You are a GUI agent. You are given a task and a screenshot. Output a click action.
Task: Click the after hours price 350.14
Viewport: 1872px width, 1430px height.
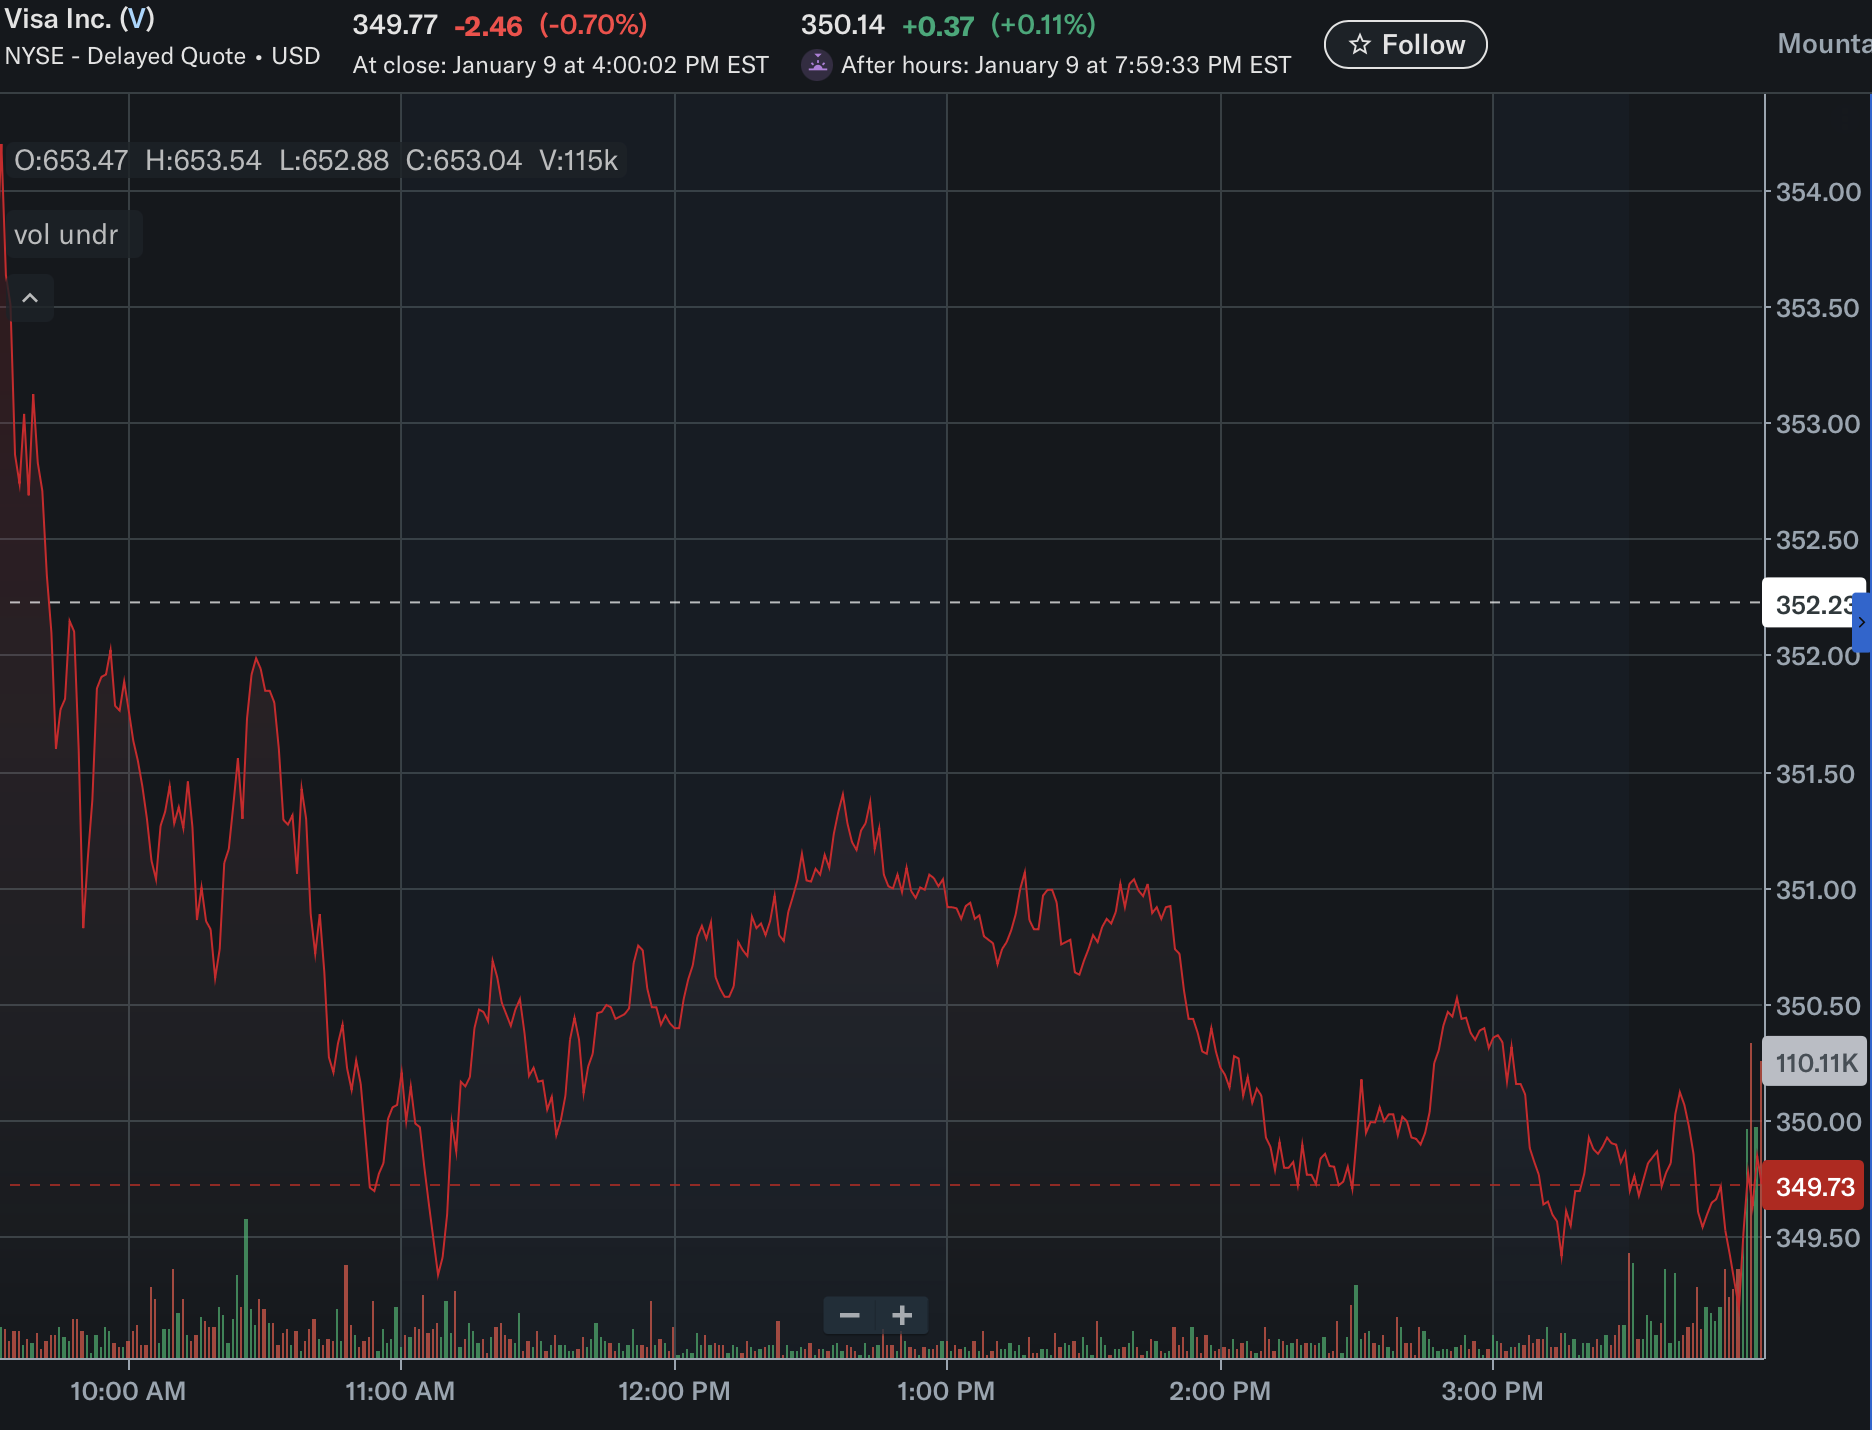pos(843,25)
